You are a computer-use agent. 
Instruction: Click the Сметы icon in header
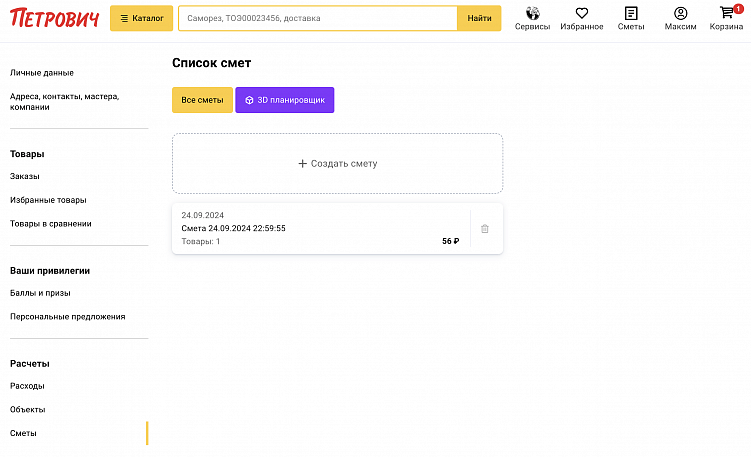coord(630,14)
